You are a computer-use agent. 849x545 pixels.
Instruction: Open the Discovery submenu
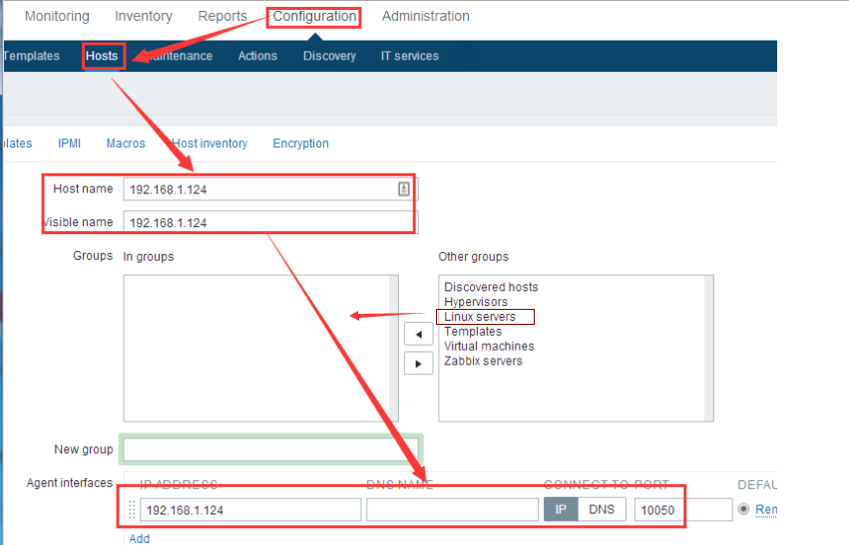pyautogui.click(x=329, y=56)
